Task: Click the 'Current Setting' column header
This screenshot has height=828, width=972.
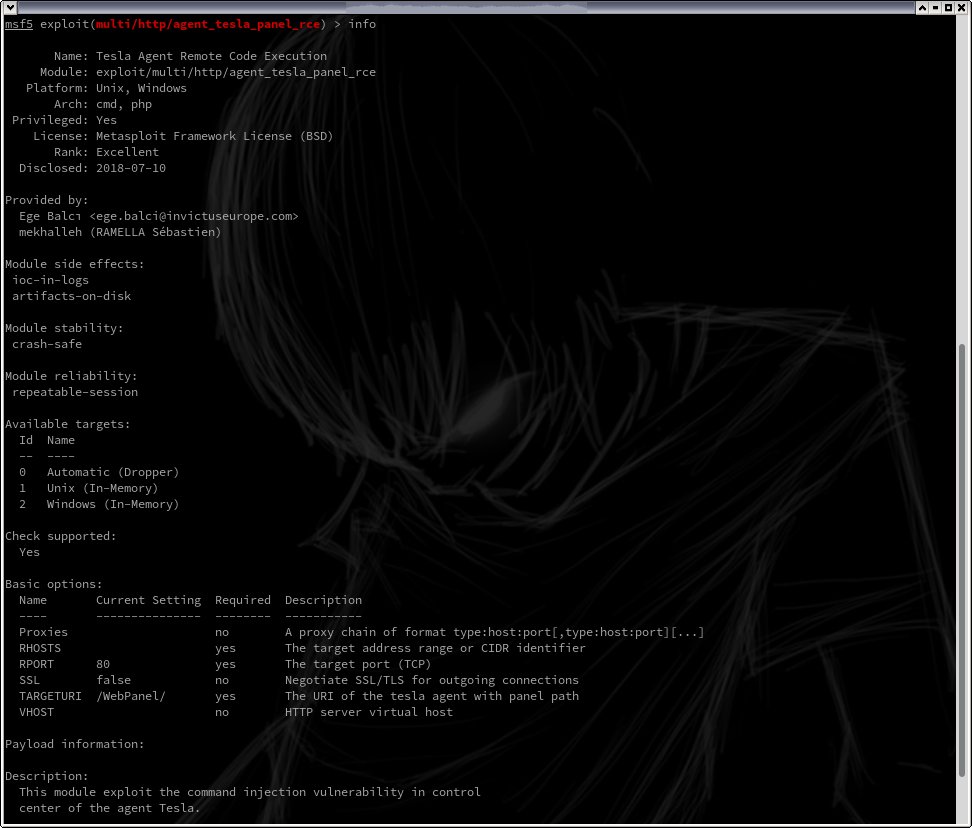Action: (x=148, y=600)
